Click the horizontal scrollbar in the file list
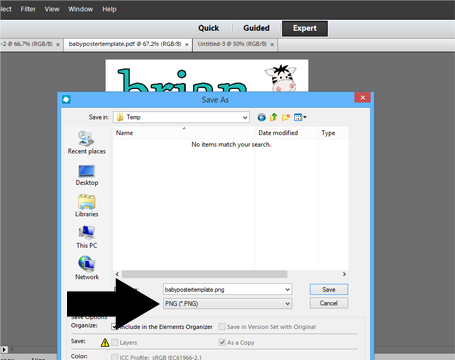455x360 pixels. pos(204,274)
